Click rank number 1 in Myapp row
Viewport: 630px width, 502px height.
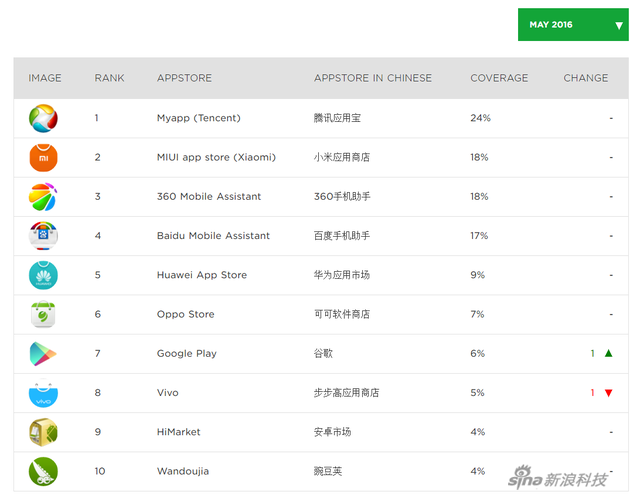[96, 118]
